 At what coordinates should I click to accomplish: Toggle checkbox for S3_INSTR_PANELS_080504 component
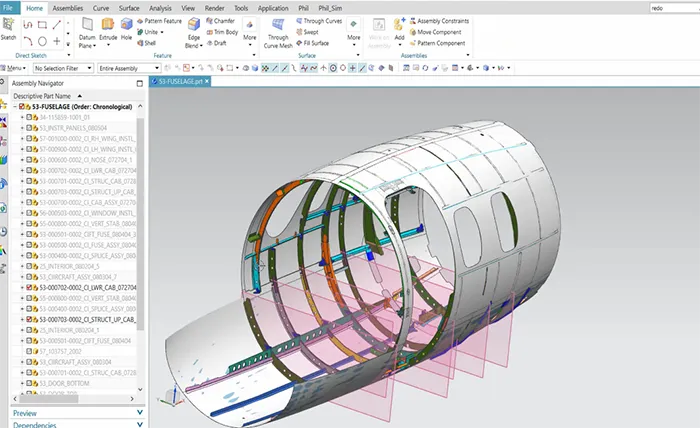pyautogui.click(x=29, y=128)
